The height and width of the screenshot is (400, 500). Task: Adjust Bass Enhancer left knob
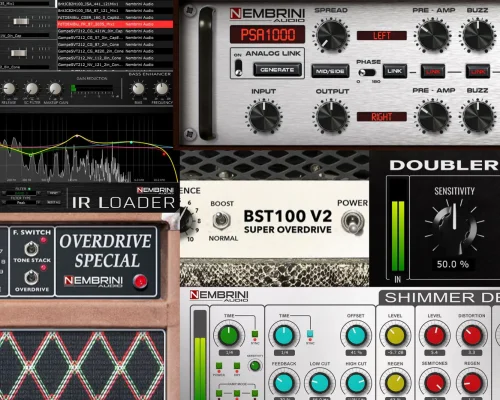point(138,89)
